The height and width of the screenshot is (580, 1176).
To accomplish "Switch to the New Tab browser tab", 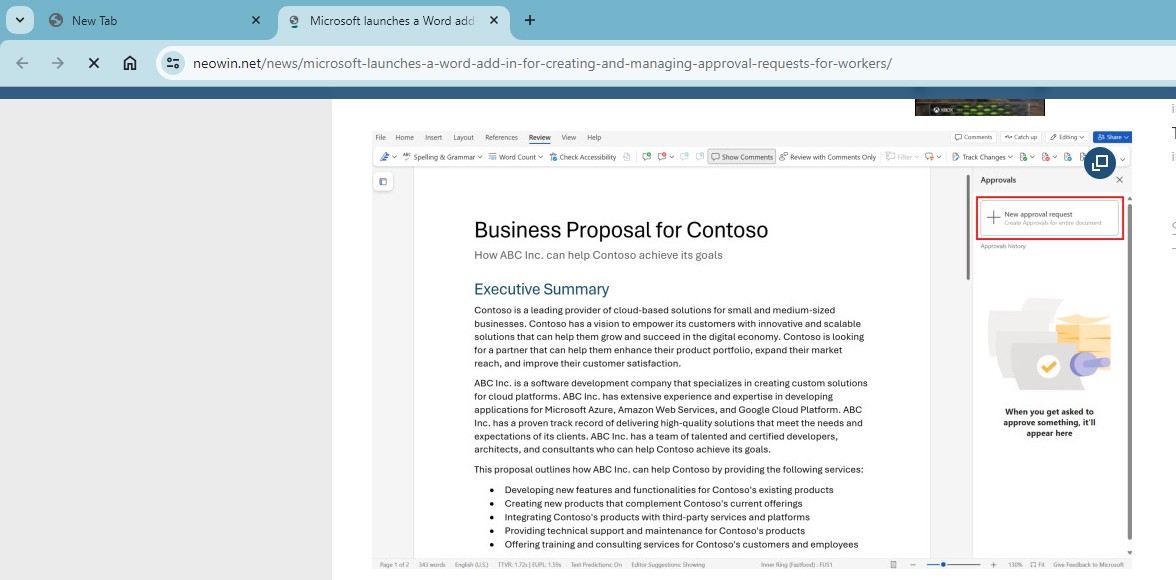I will click(x=156, y=20).
